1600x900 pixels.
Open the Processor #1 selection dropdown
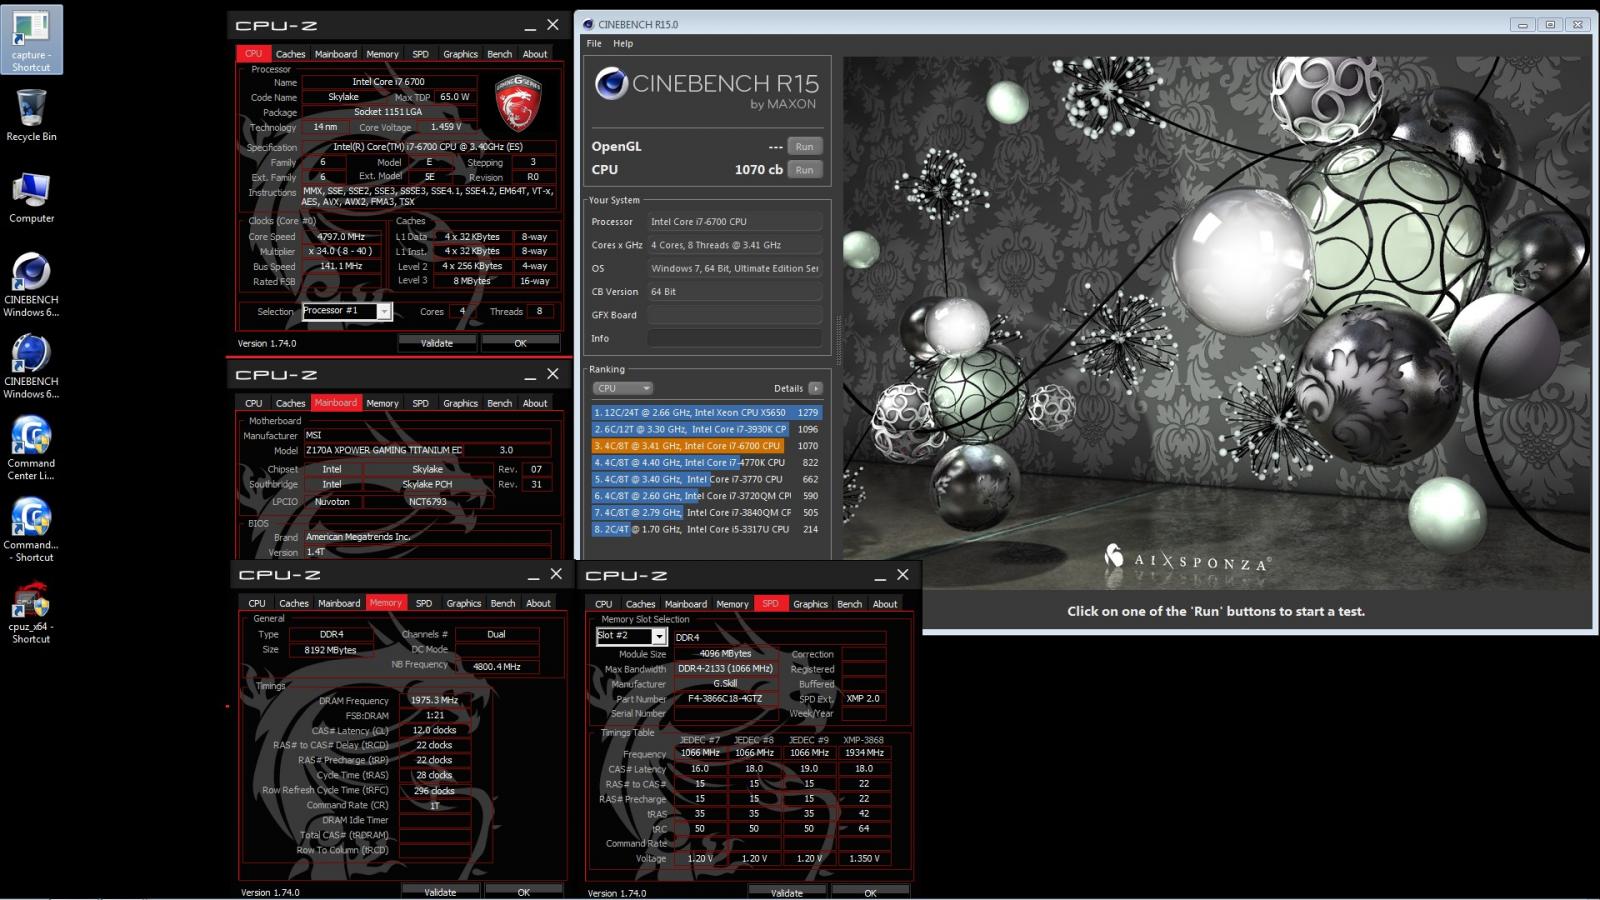point(347,311)
